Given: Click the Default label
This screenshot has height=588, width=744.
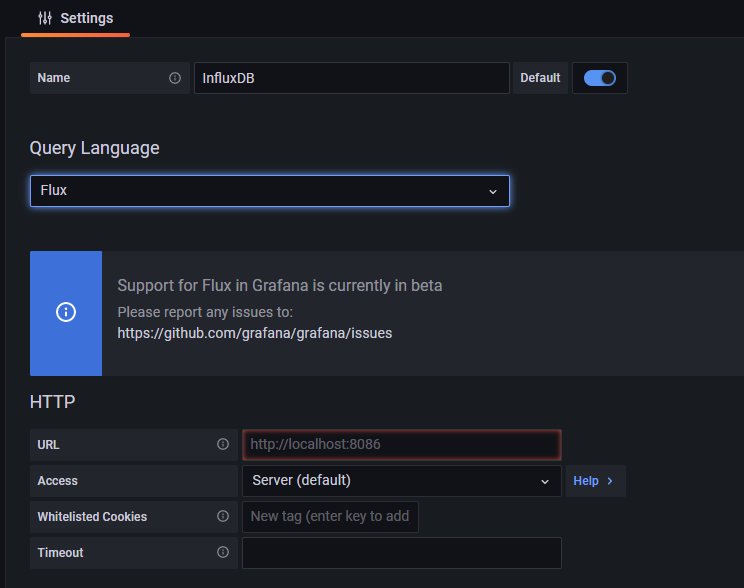Looking at the screenshot, I should tap(540, 78).
